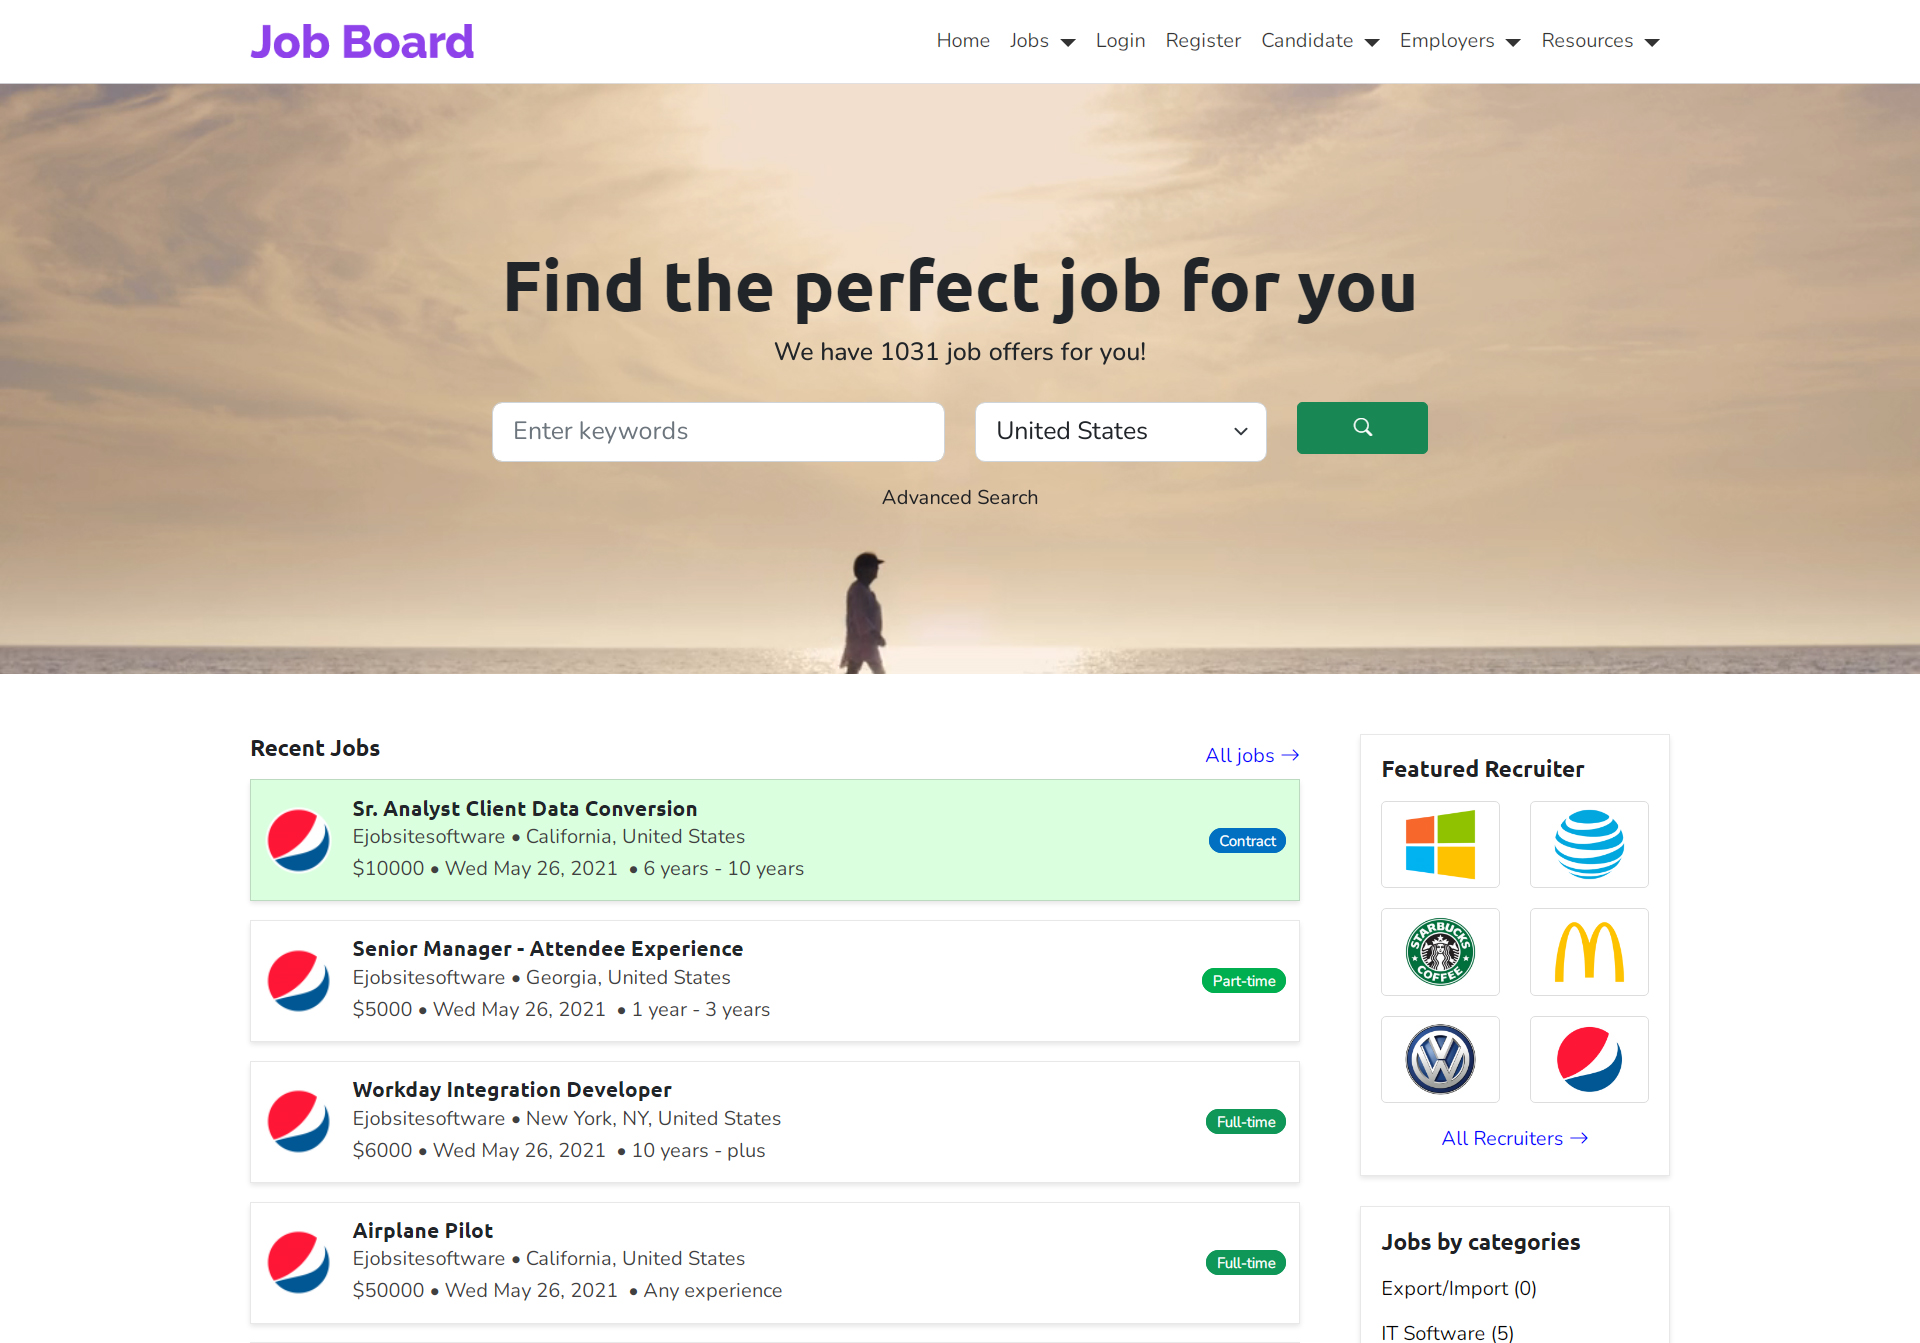Click the green search magnifier button
The height and width of the screenshot is (1343, 1920).
(1362, 428)
